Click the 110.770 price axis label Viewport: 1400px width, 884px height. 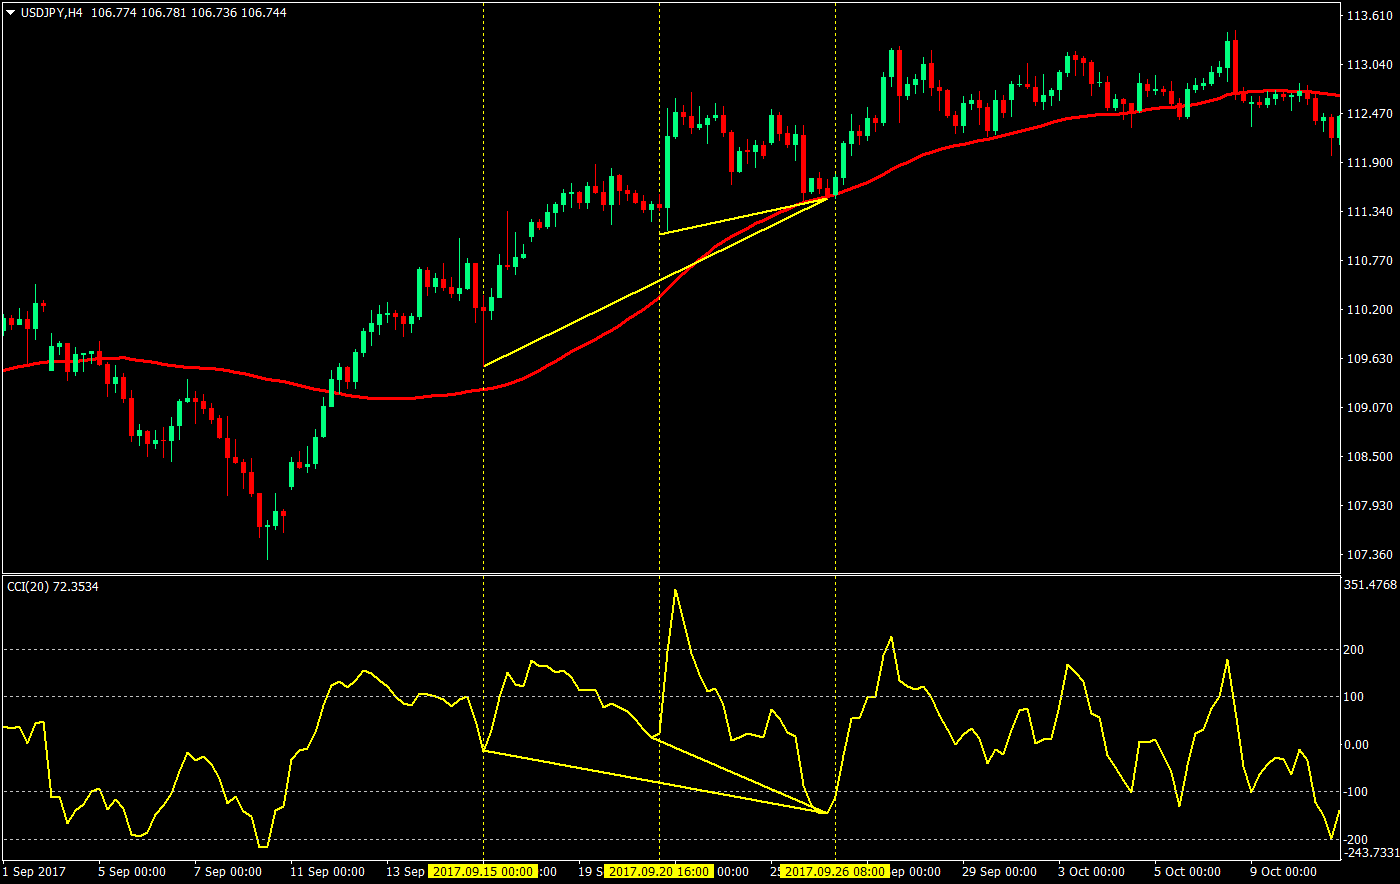pos(1371,260)
